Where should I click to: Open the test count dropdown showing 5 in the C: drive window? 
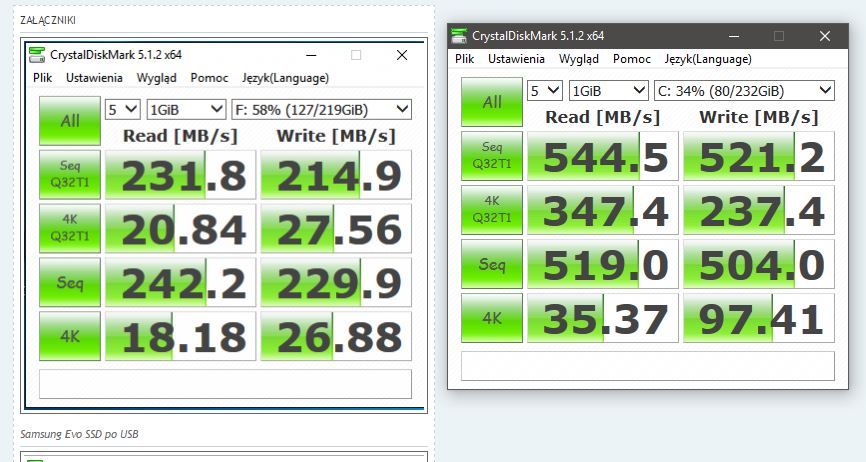[545, 91]
